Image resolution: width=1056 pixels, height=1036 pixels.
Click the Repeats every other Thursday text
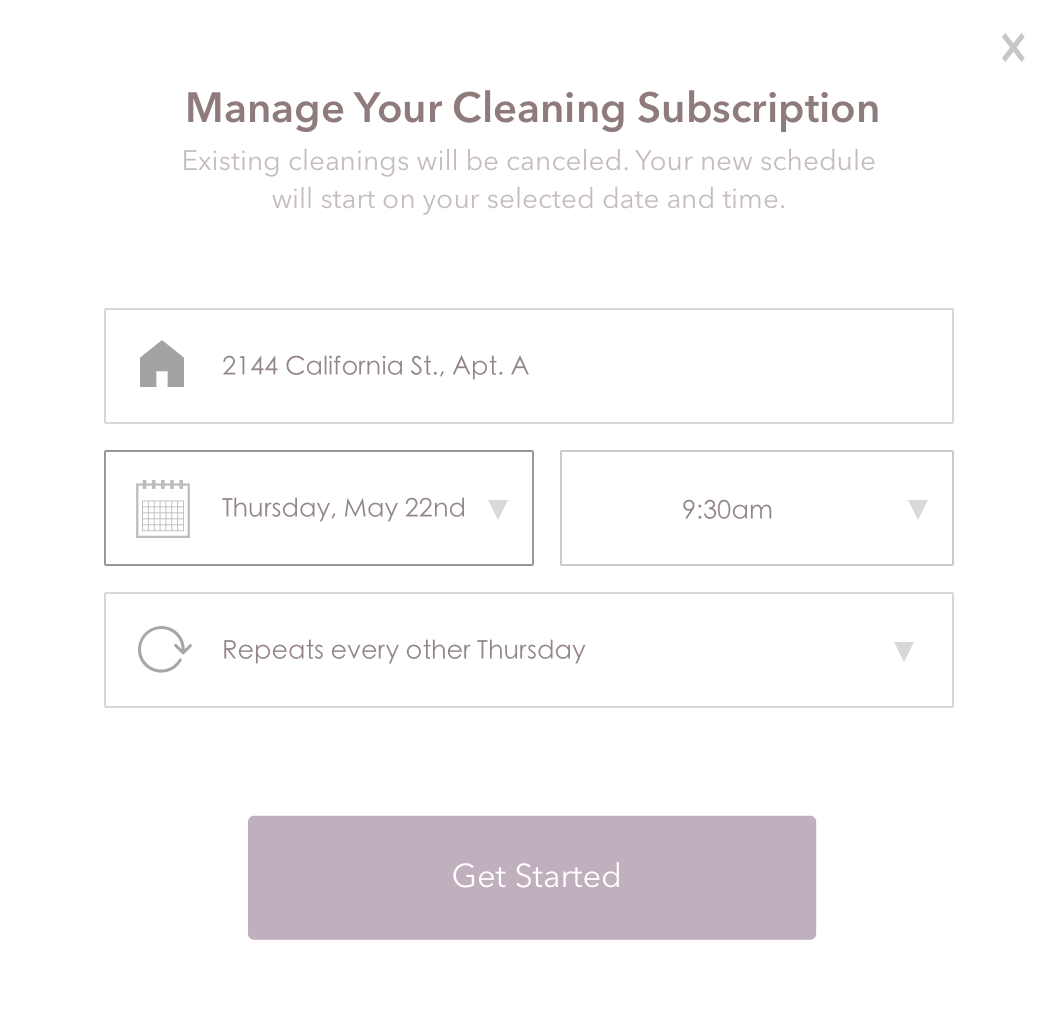[x=403, y=650]
